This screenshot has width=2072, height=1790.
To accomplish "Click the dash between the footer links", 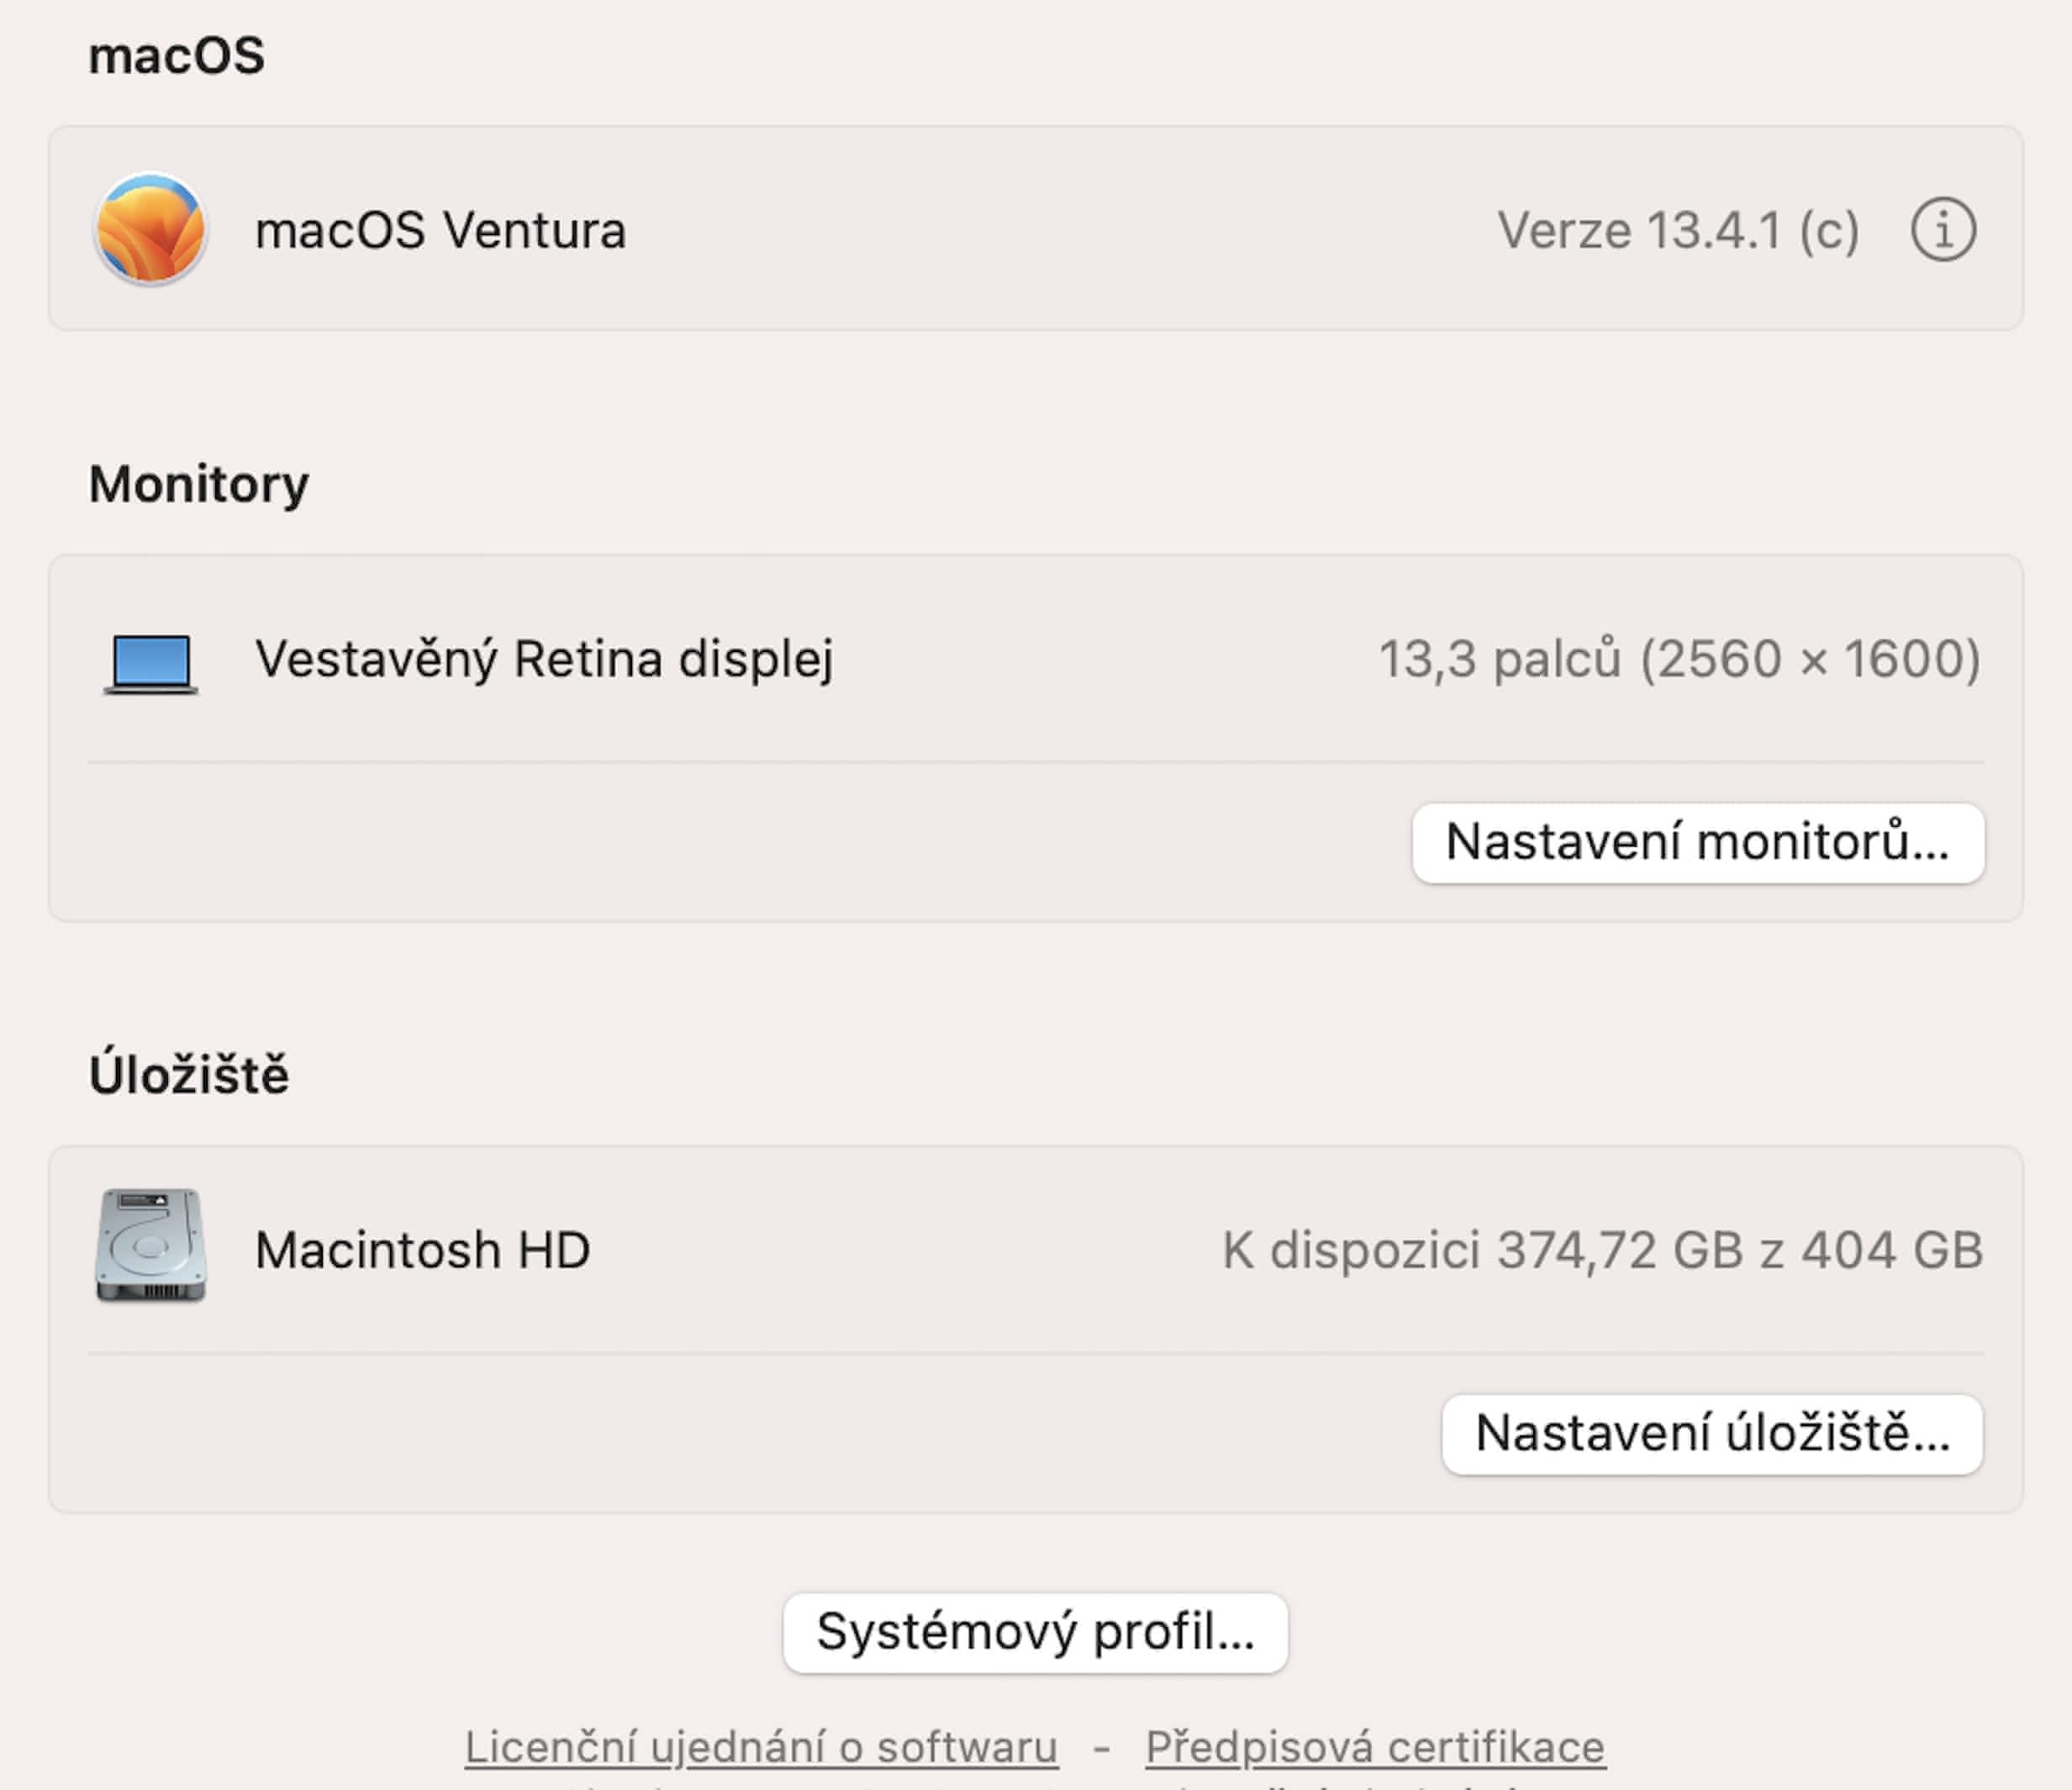I will tap(1102, 1748).
